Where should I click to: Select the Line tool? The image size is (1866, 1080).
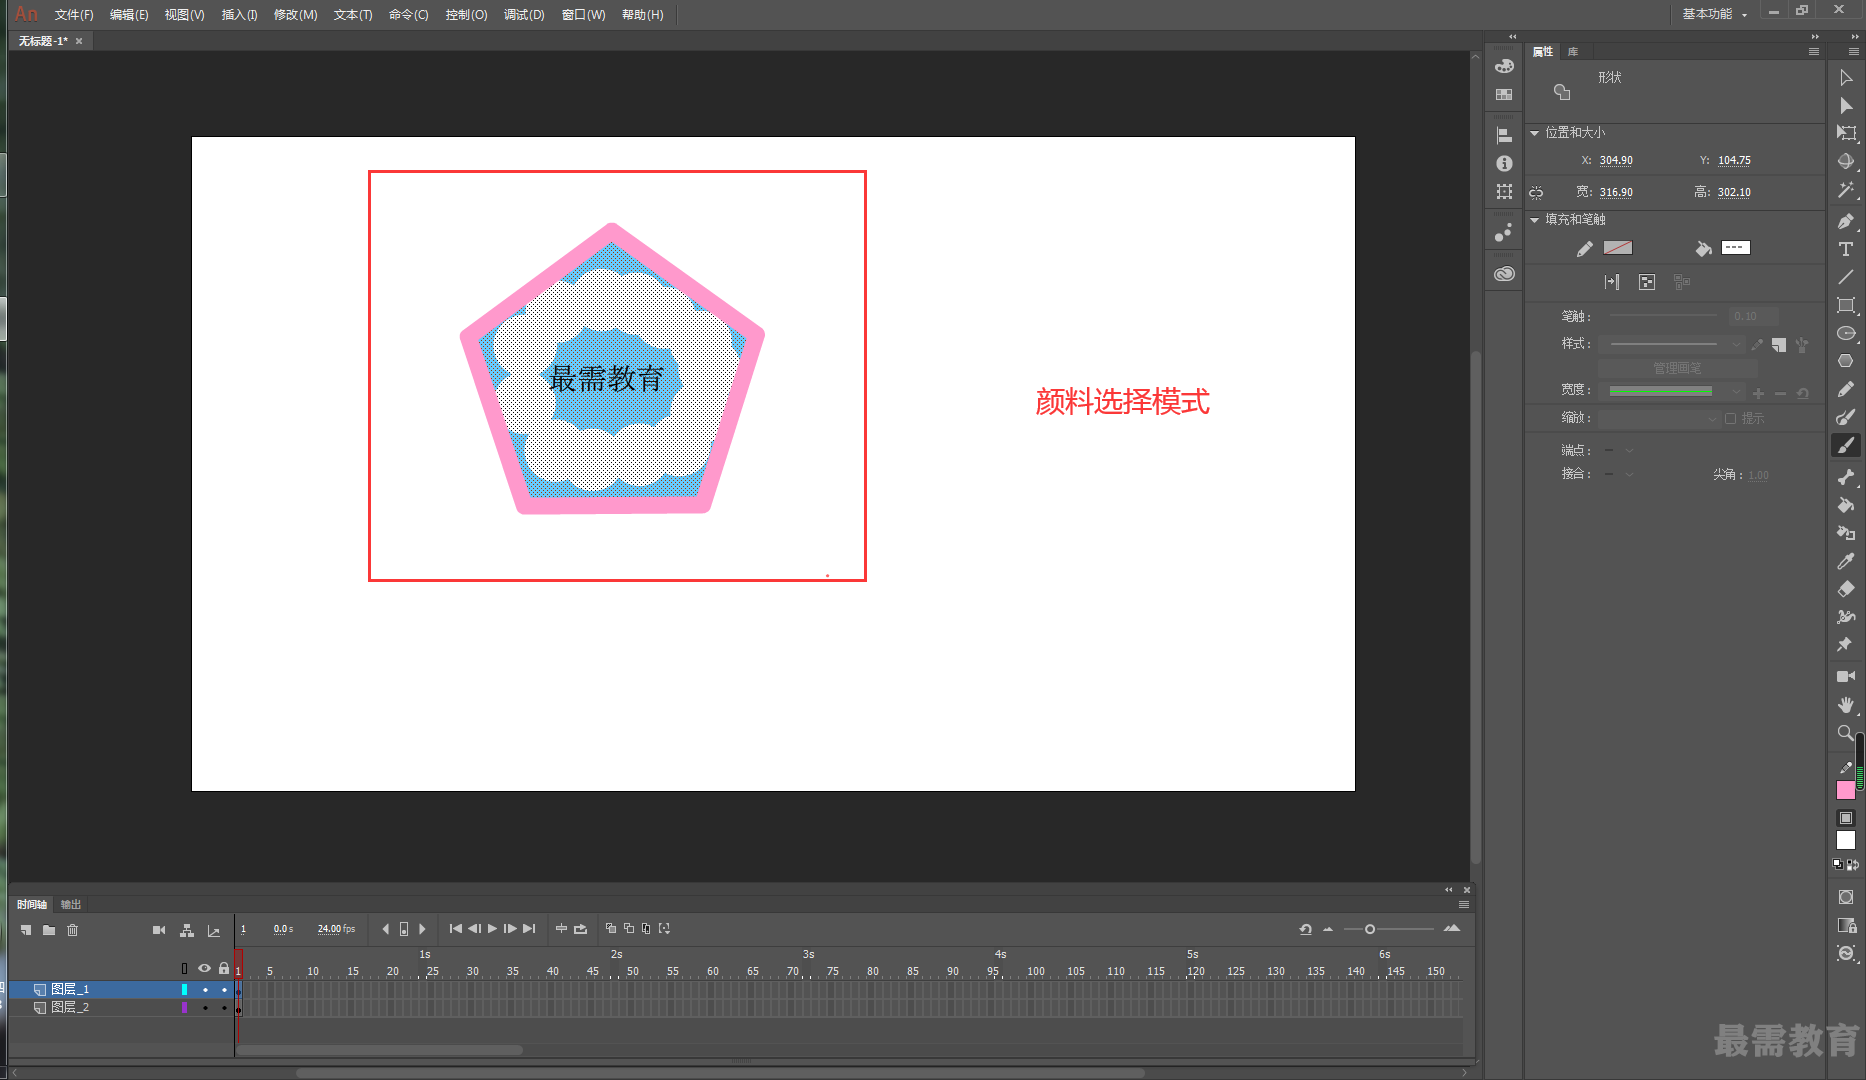point(1846,277)
